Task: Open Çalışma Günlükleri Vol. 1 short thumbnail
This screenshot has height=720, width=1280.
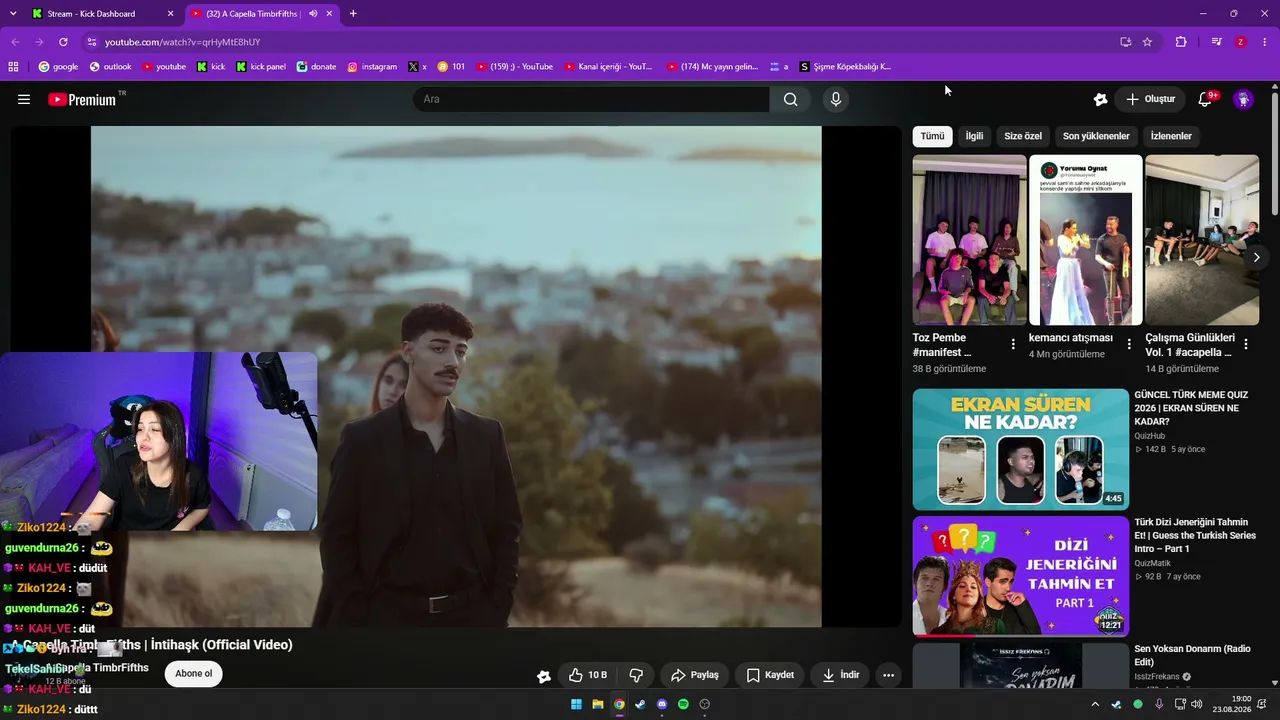Action: click(1202, 239)
